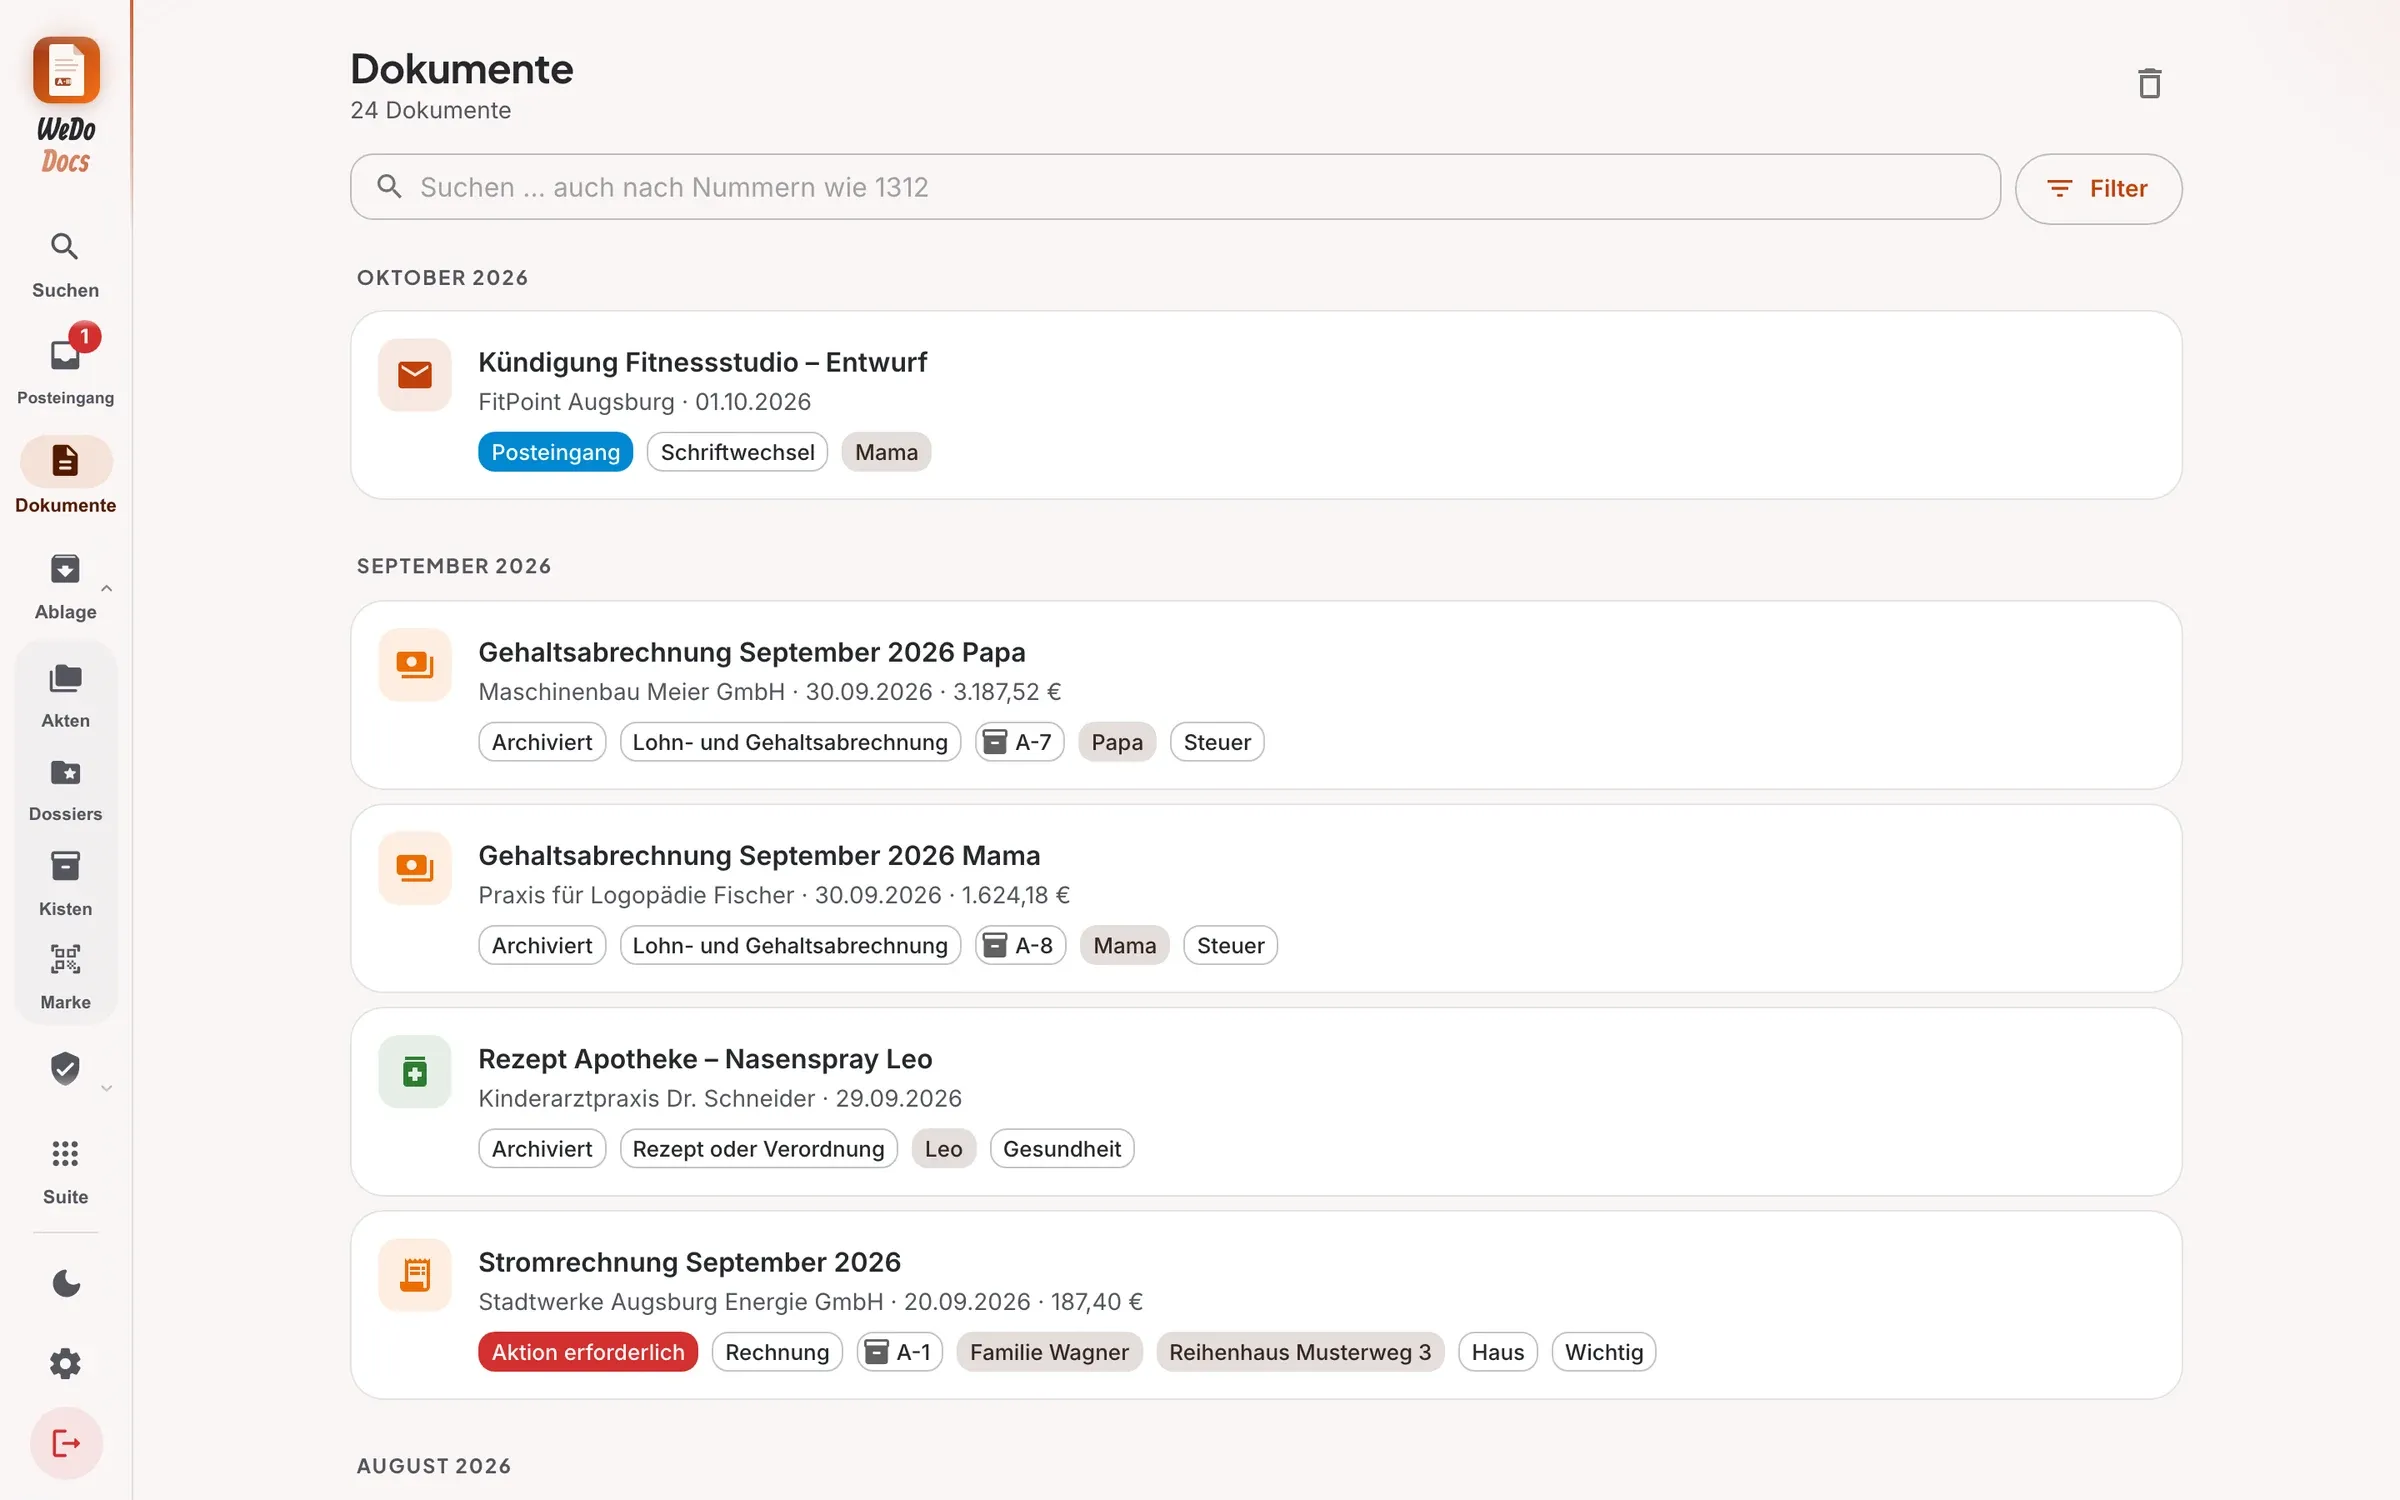Open the Filter button

[x=2098, y=188]
